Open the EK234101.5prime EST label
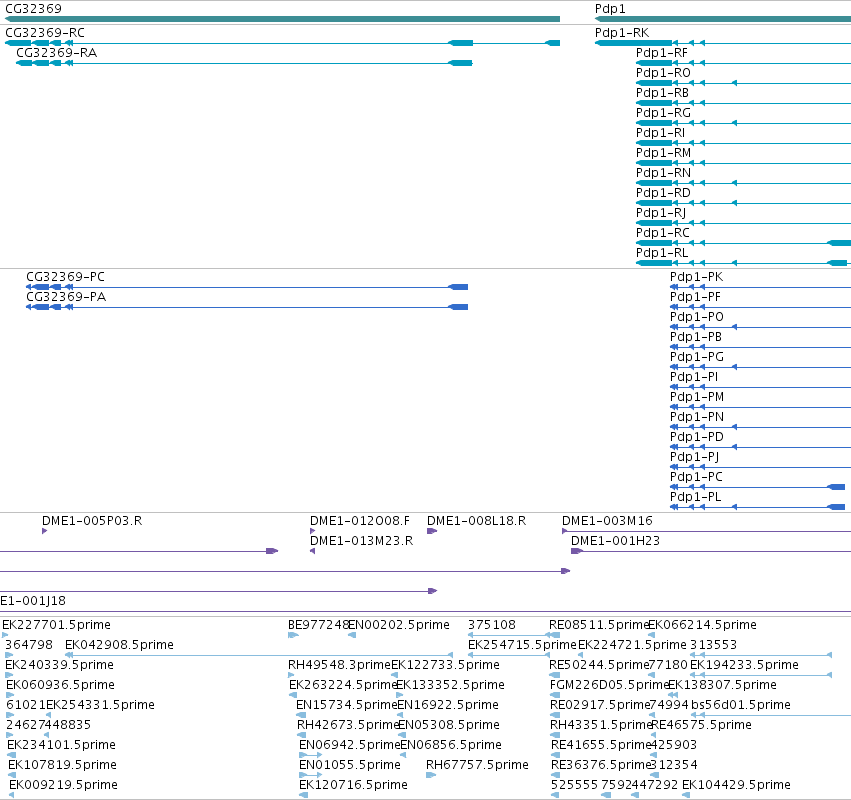 pyautogui.click(x=62, y=746)
